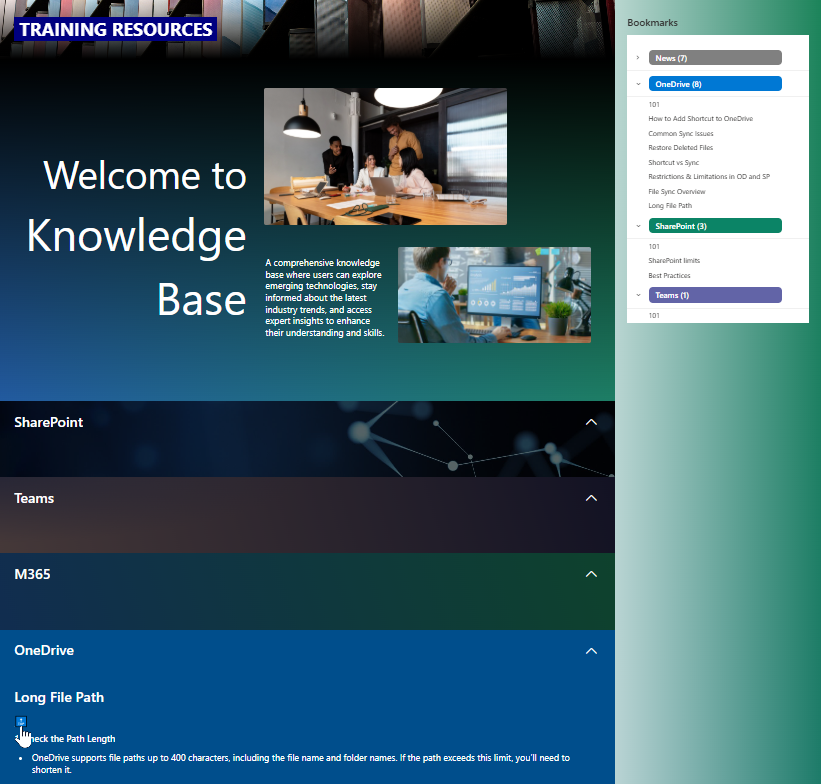
Task: Click the OneDrive section title
Action: [x=44, y=650]
